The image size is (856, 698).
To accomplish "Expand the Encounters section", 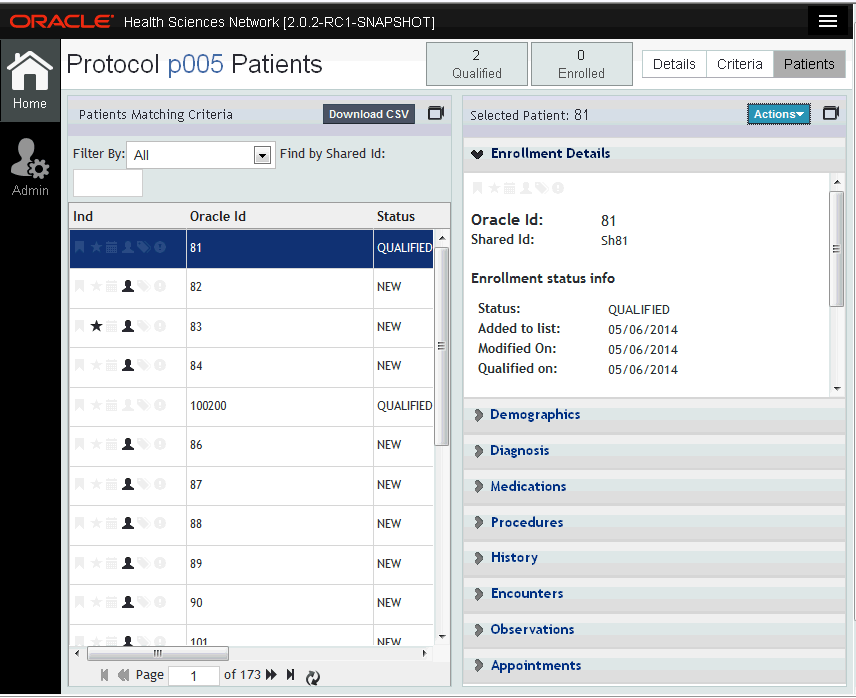I will pos(479,594).
